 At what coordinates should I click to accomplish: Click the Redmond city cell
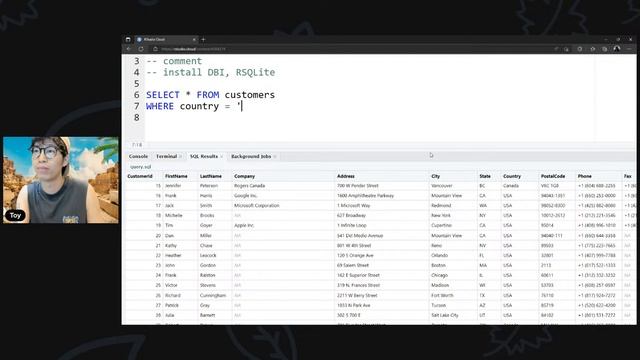[441, 206]
